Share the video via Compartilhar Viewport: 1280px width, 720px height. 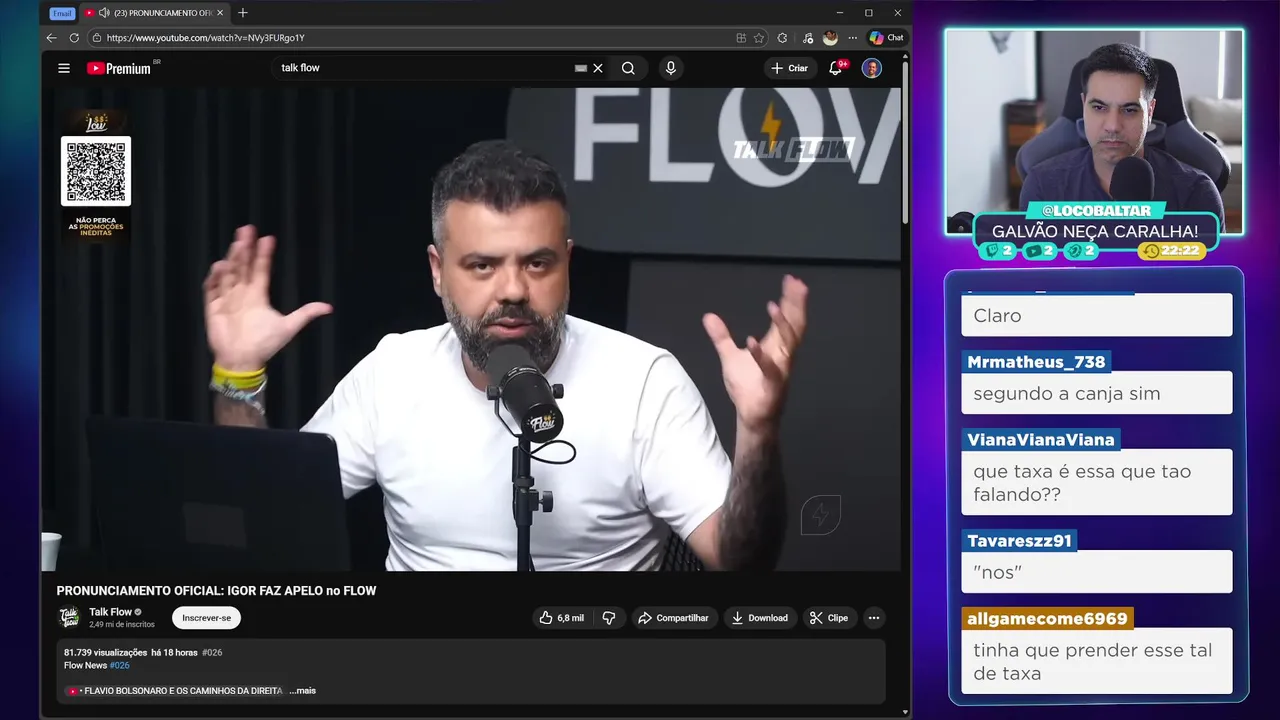[673, 618]
